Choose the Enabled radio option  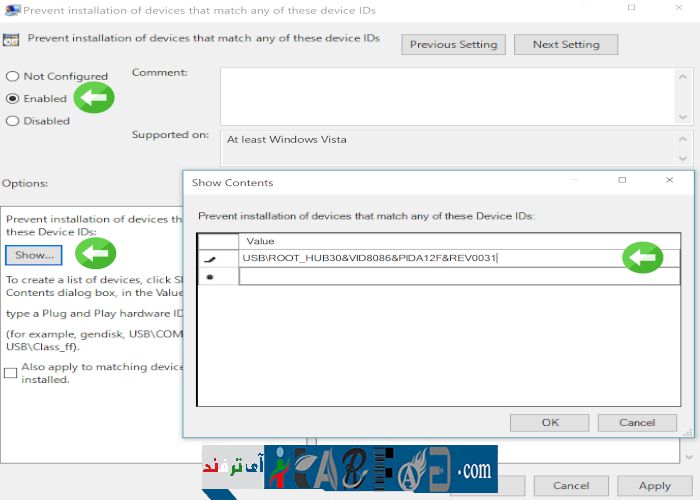tap(12, 99)
